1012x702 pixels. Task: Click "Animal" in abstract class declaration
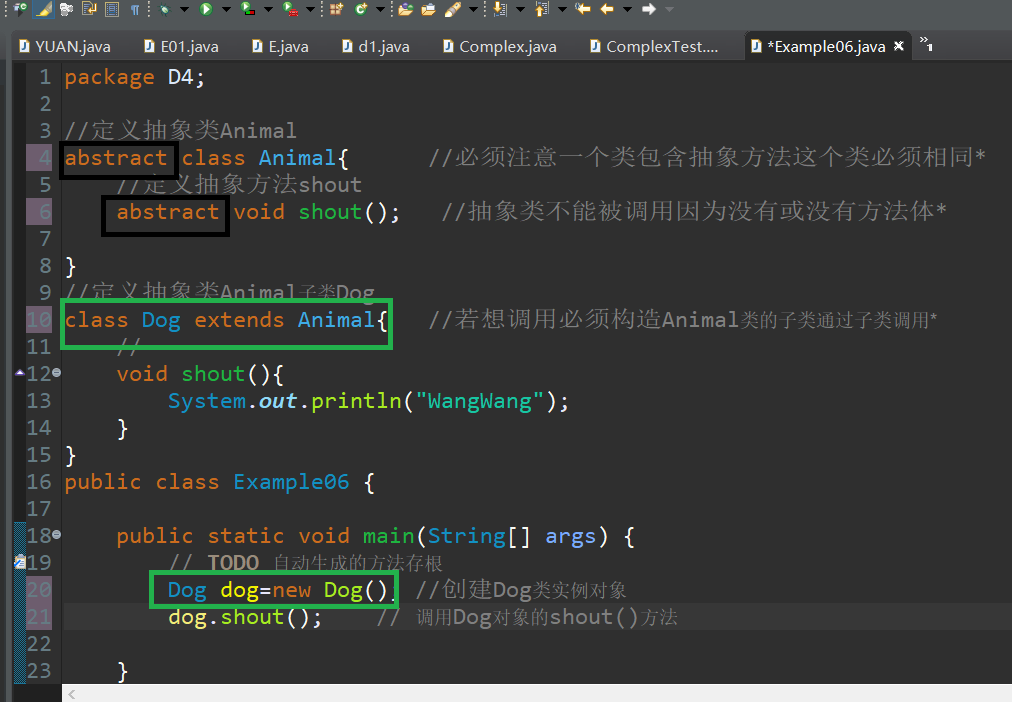(x=298, y=158)
